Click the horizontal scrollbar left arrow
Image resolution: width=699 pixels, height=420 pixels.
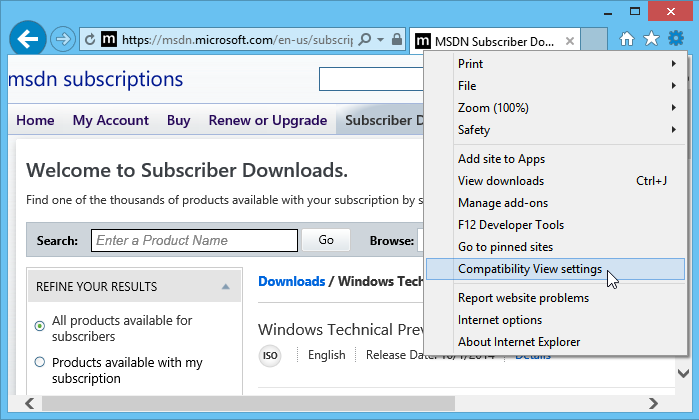[29, 404]
